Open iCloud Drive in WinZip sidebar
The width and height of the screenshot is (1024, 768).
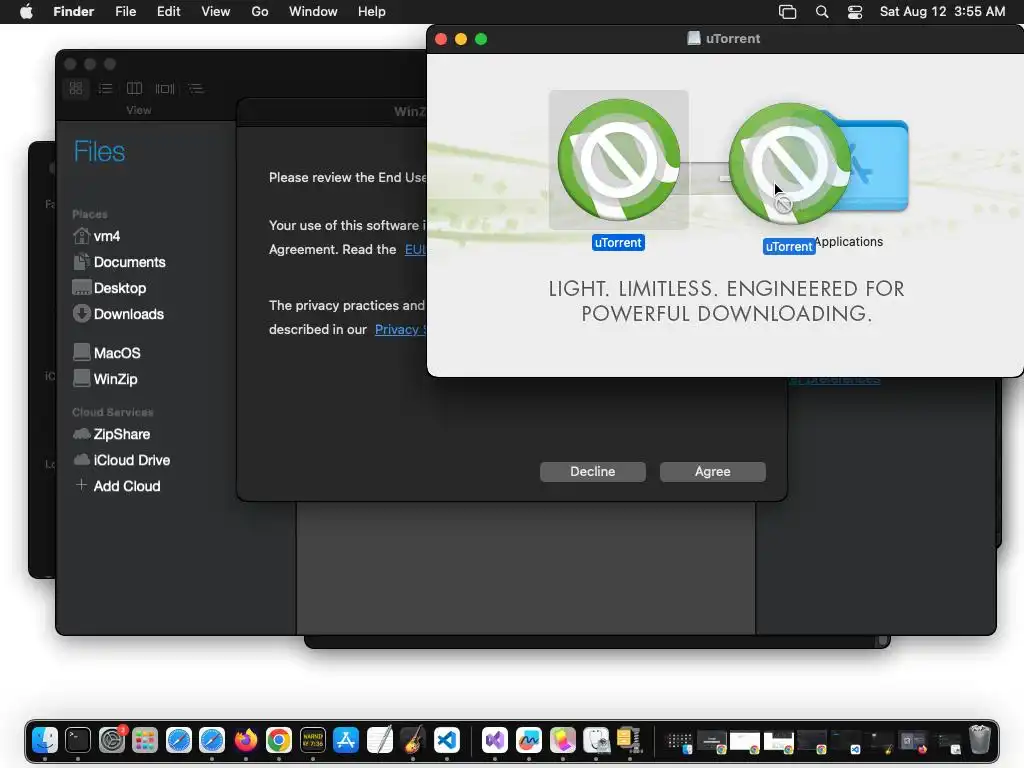pyautogui.click(x=121, y=460)
